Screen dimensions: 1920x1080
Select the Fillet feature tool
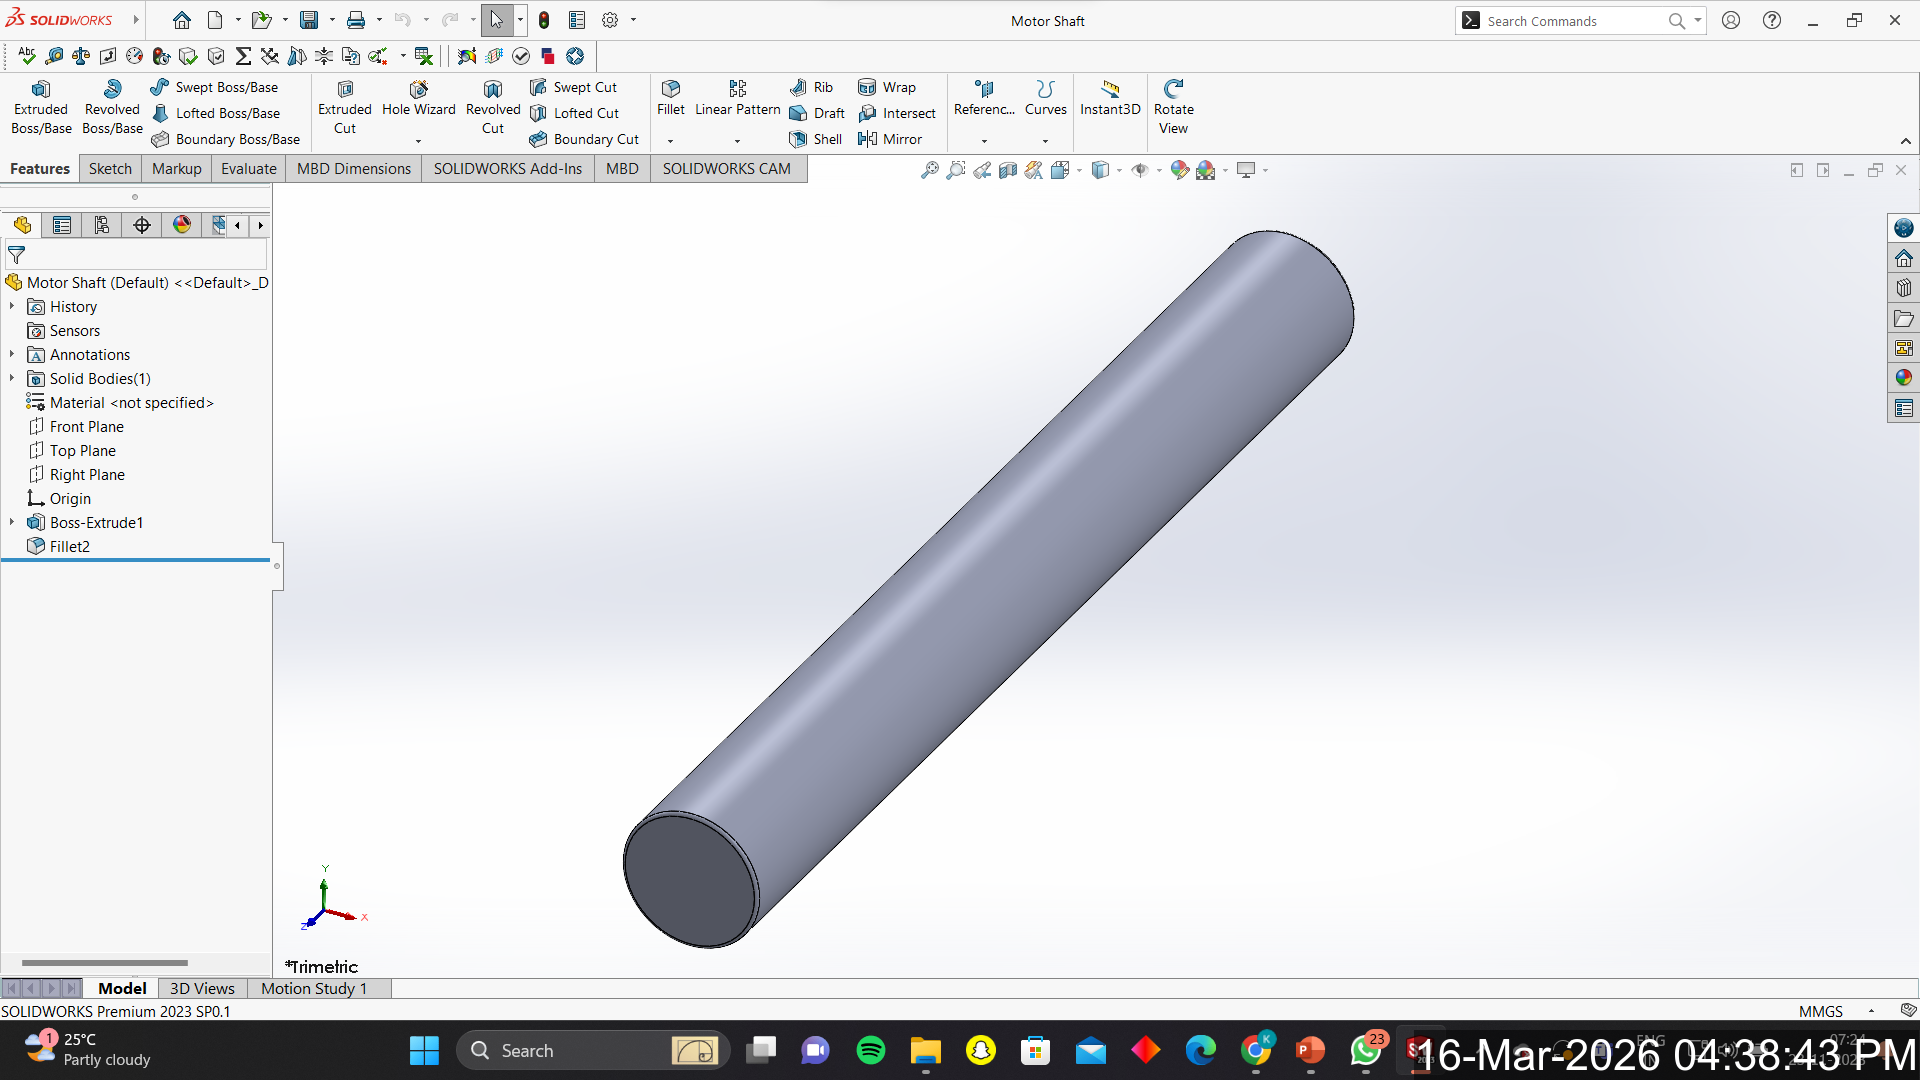[670, 98]
